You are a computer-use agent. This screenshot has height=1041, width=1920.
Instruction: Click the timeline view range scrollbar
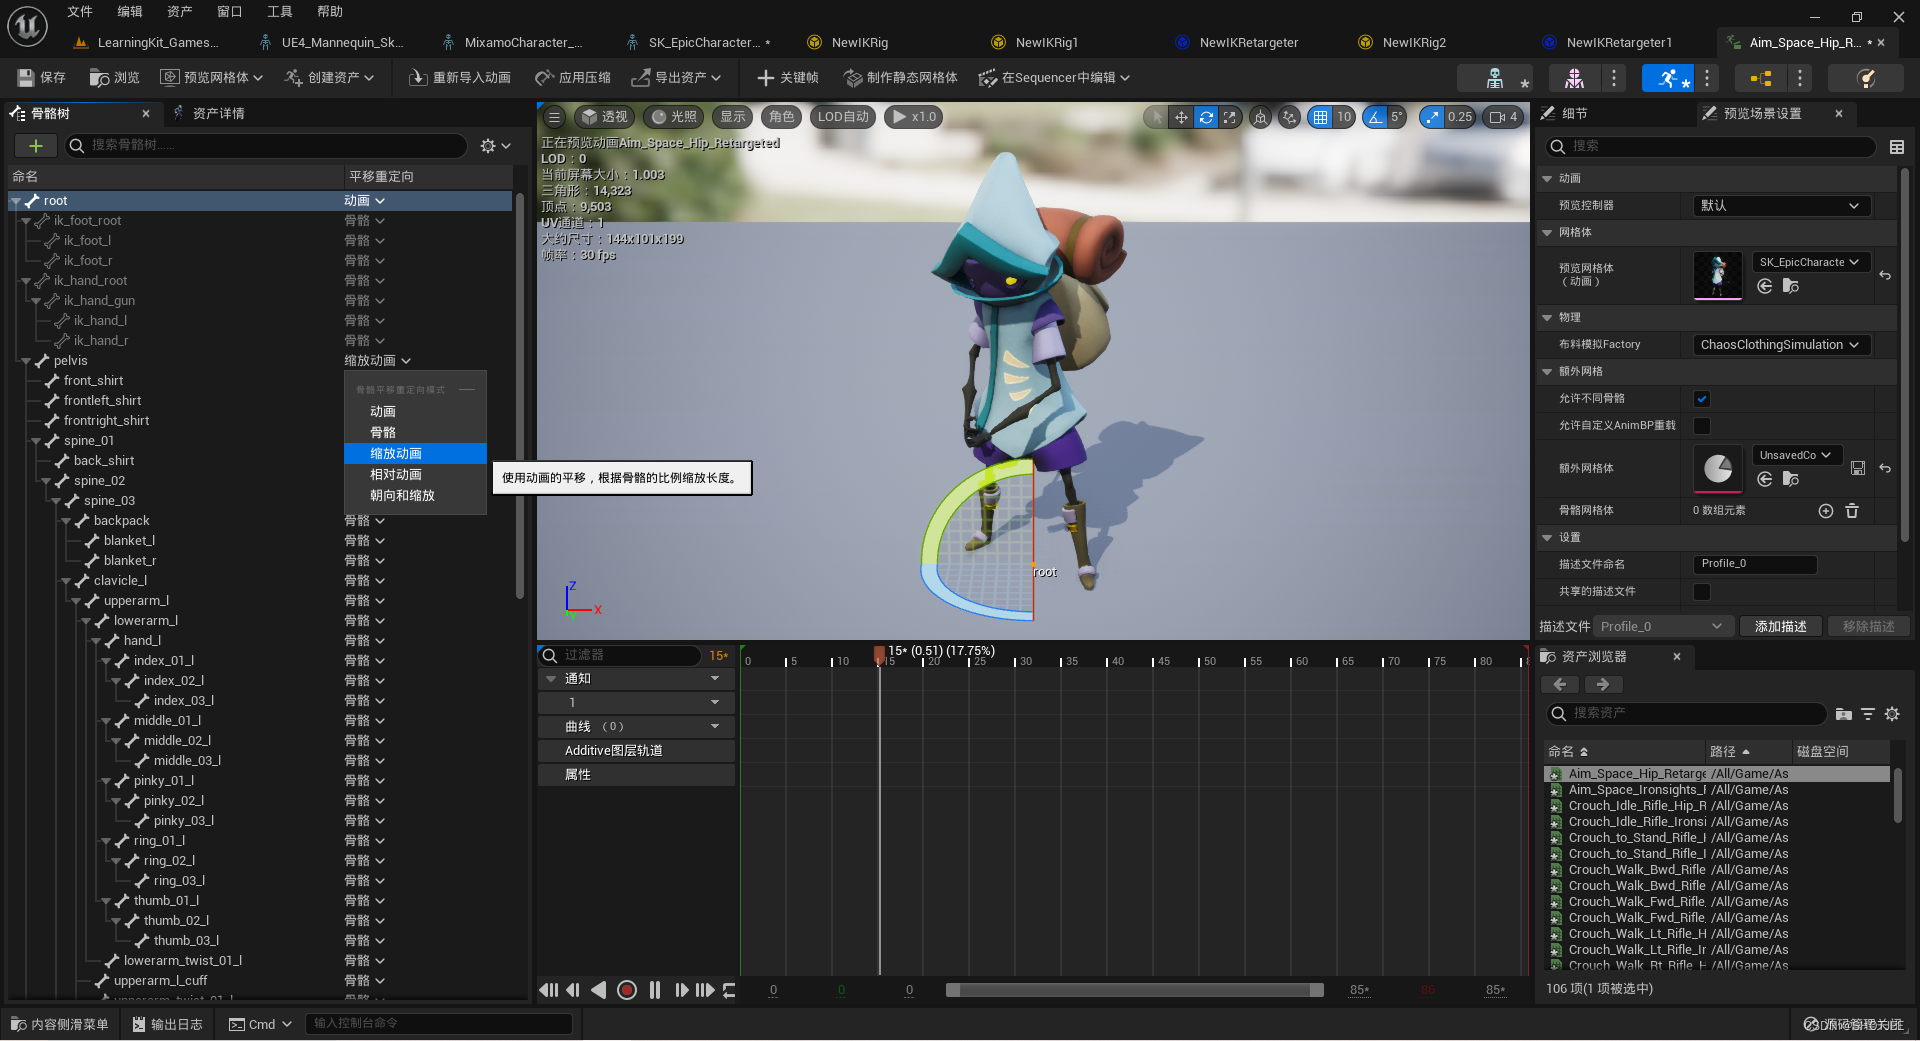1135,990
